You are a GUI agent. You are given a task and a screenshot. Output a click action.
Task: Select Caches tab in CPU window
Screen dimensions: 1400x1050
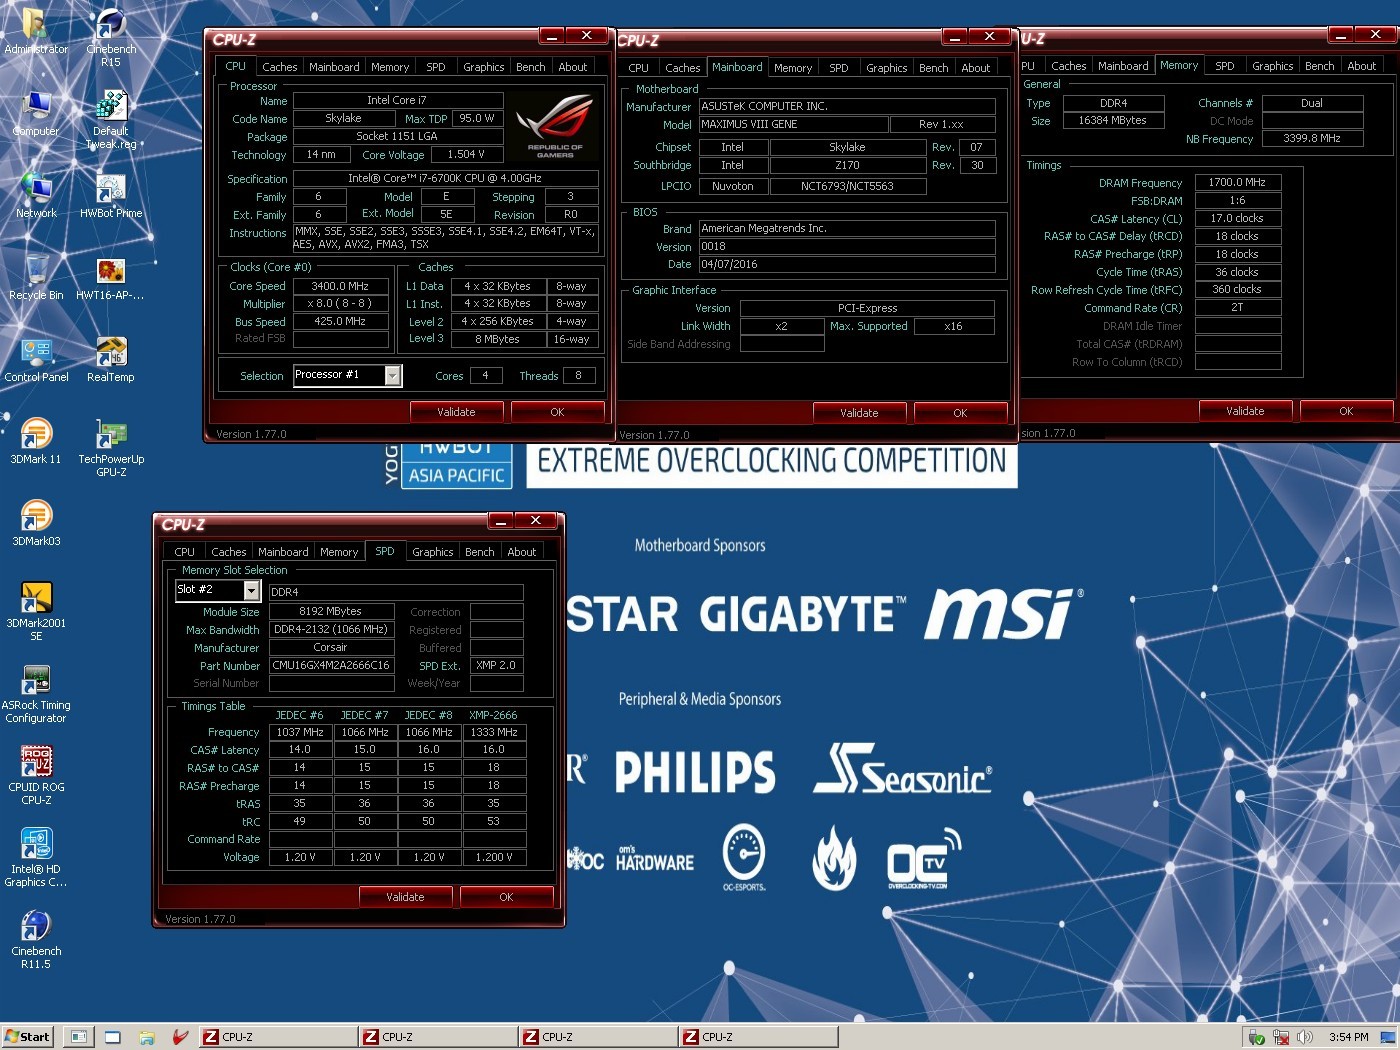(x=279, y=67)
